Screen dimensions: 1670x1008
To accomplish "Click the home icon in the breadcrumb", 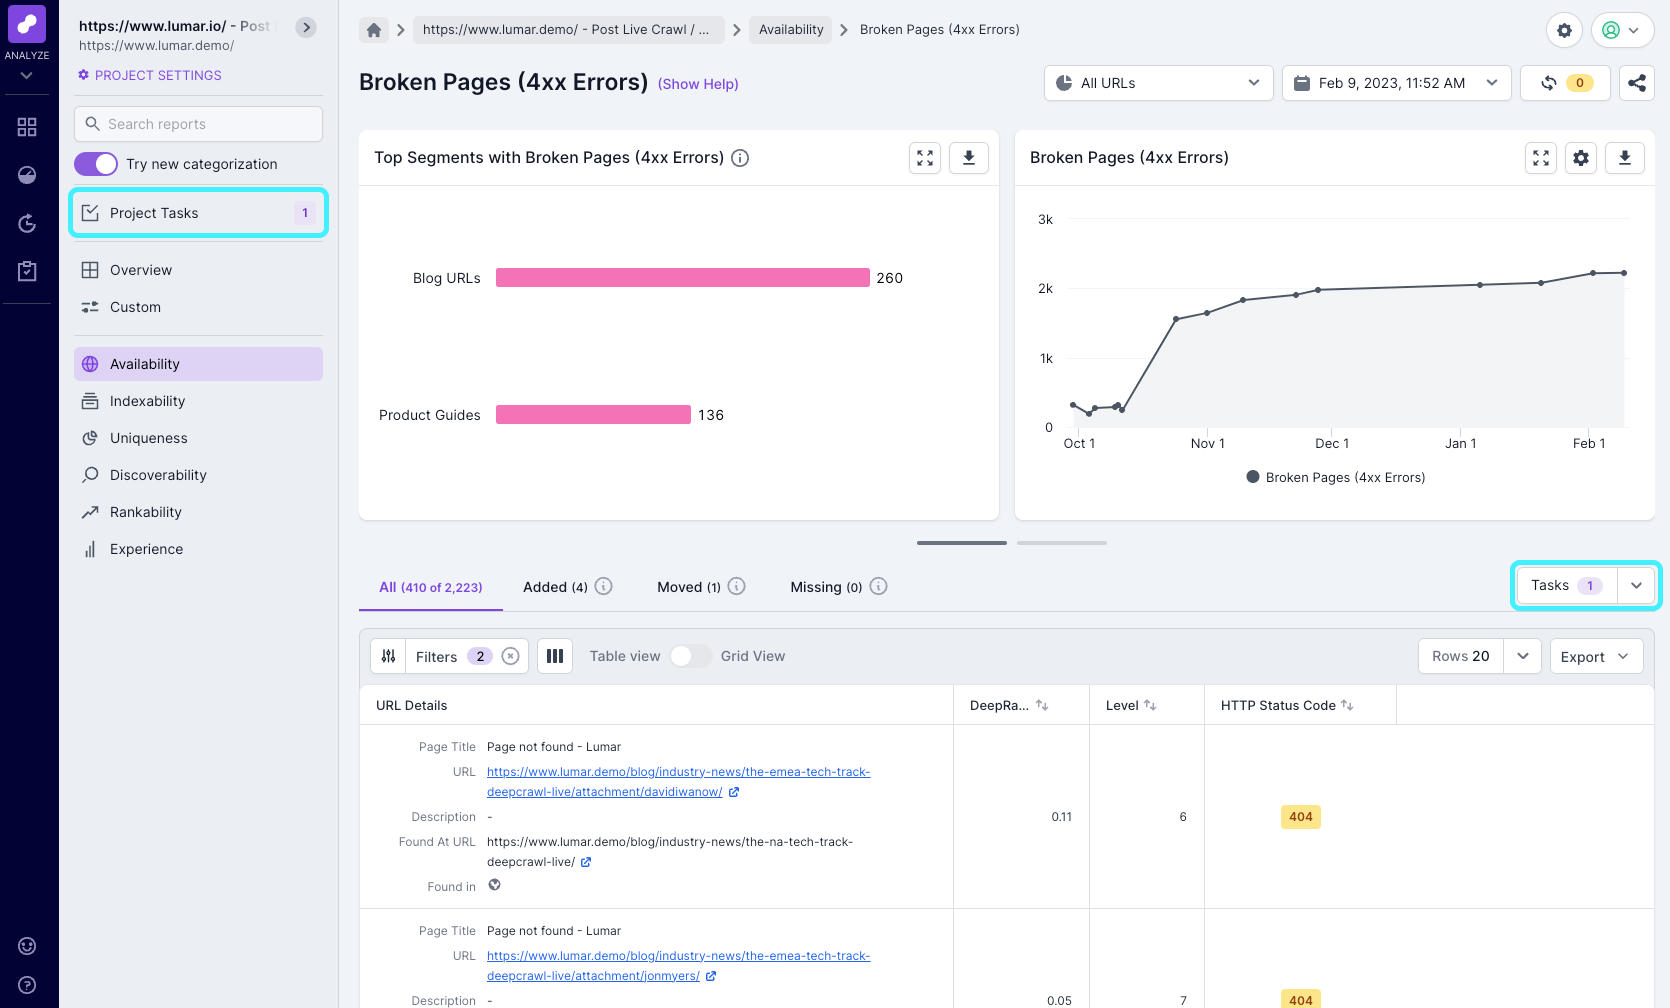I will tap(373, 30).
